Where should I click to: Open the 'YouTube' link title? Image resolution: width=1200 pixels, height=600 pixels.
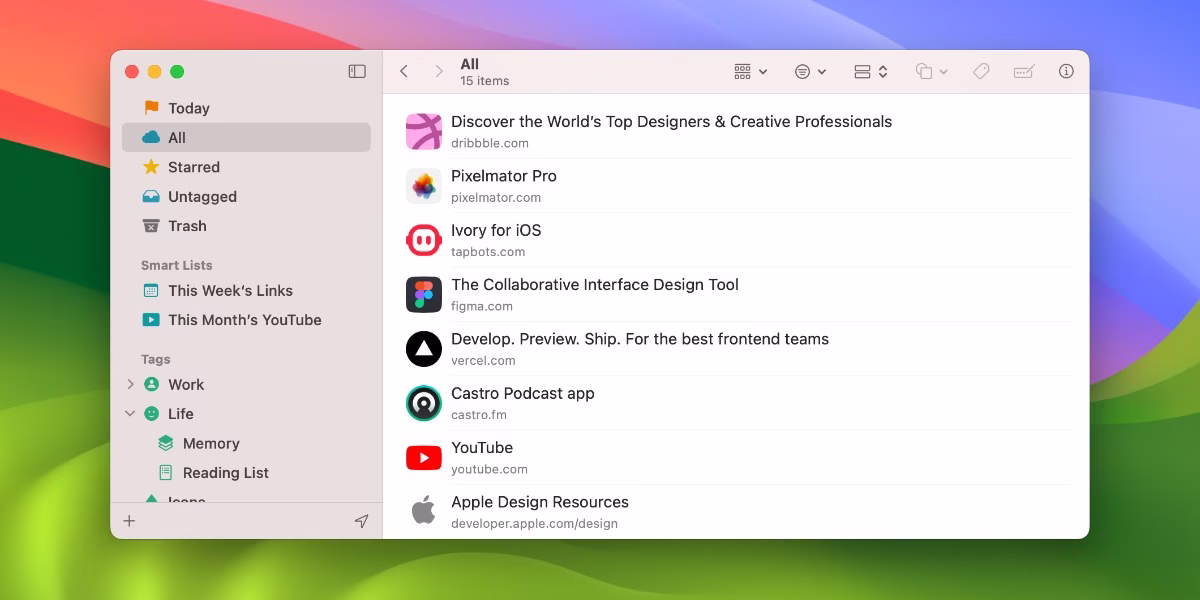click(x=482, y=447)
